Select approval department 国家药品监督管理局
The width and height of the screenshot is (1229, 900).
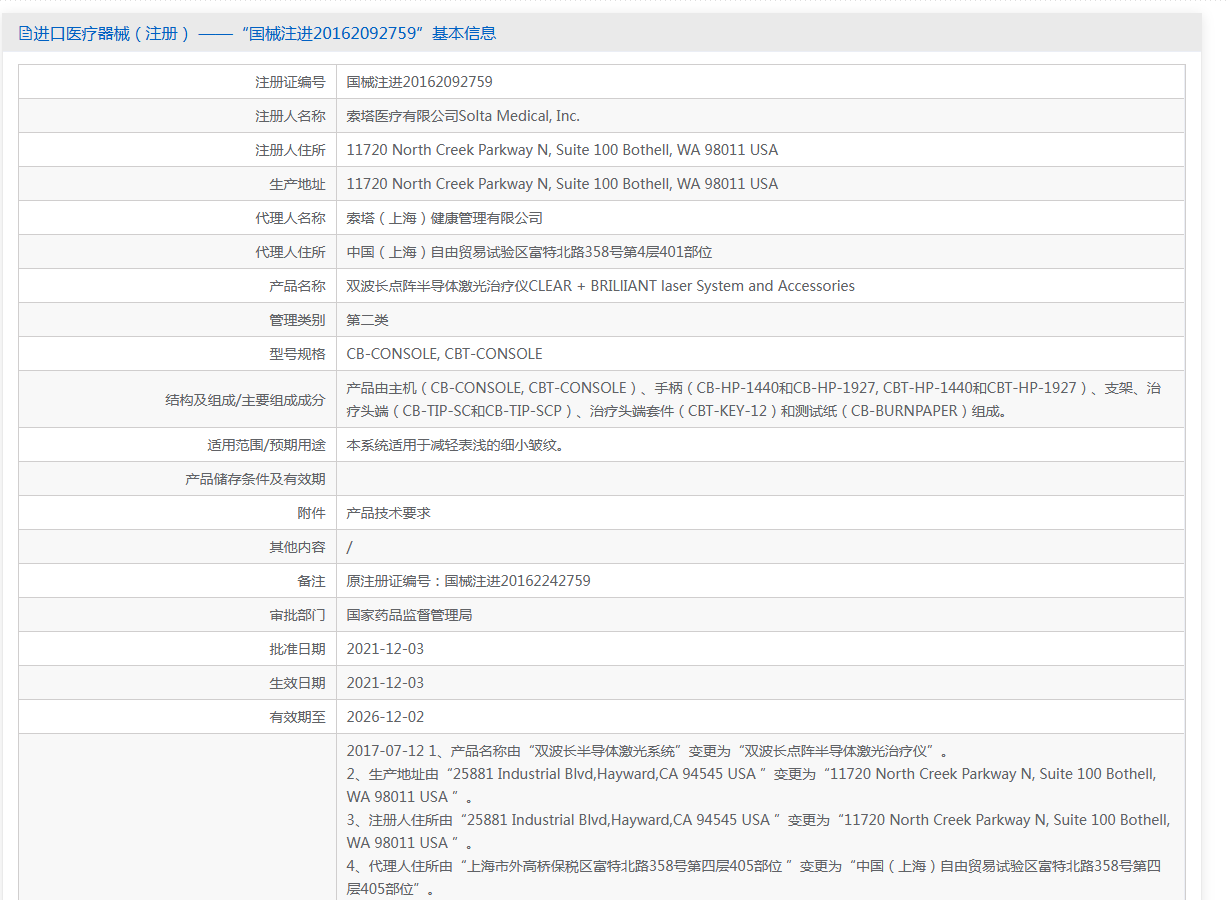click(409, 615)
